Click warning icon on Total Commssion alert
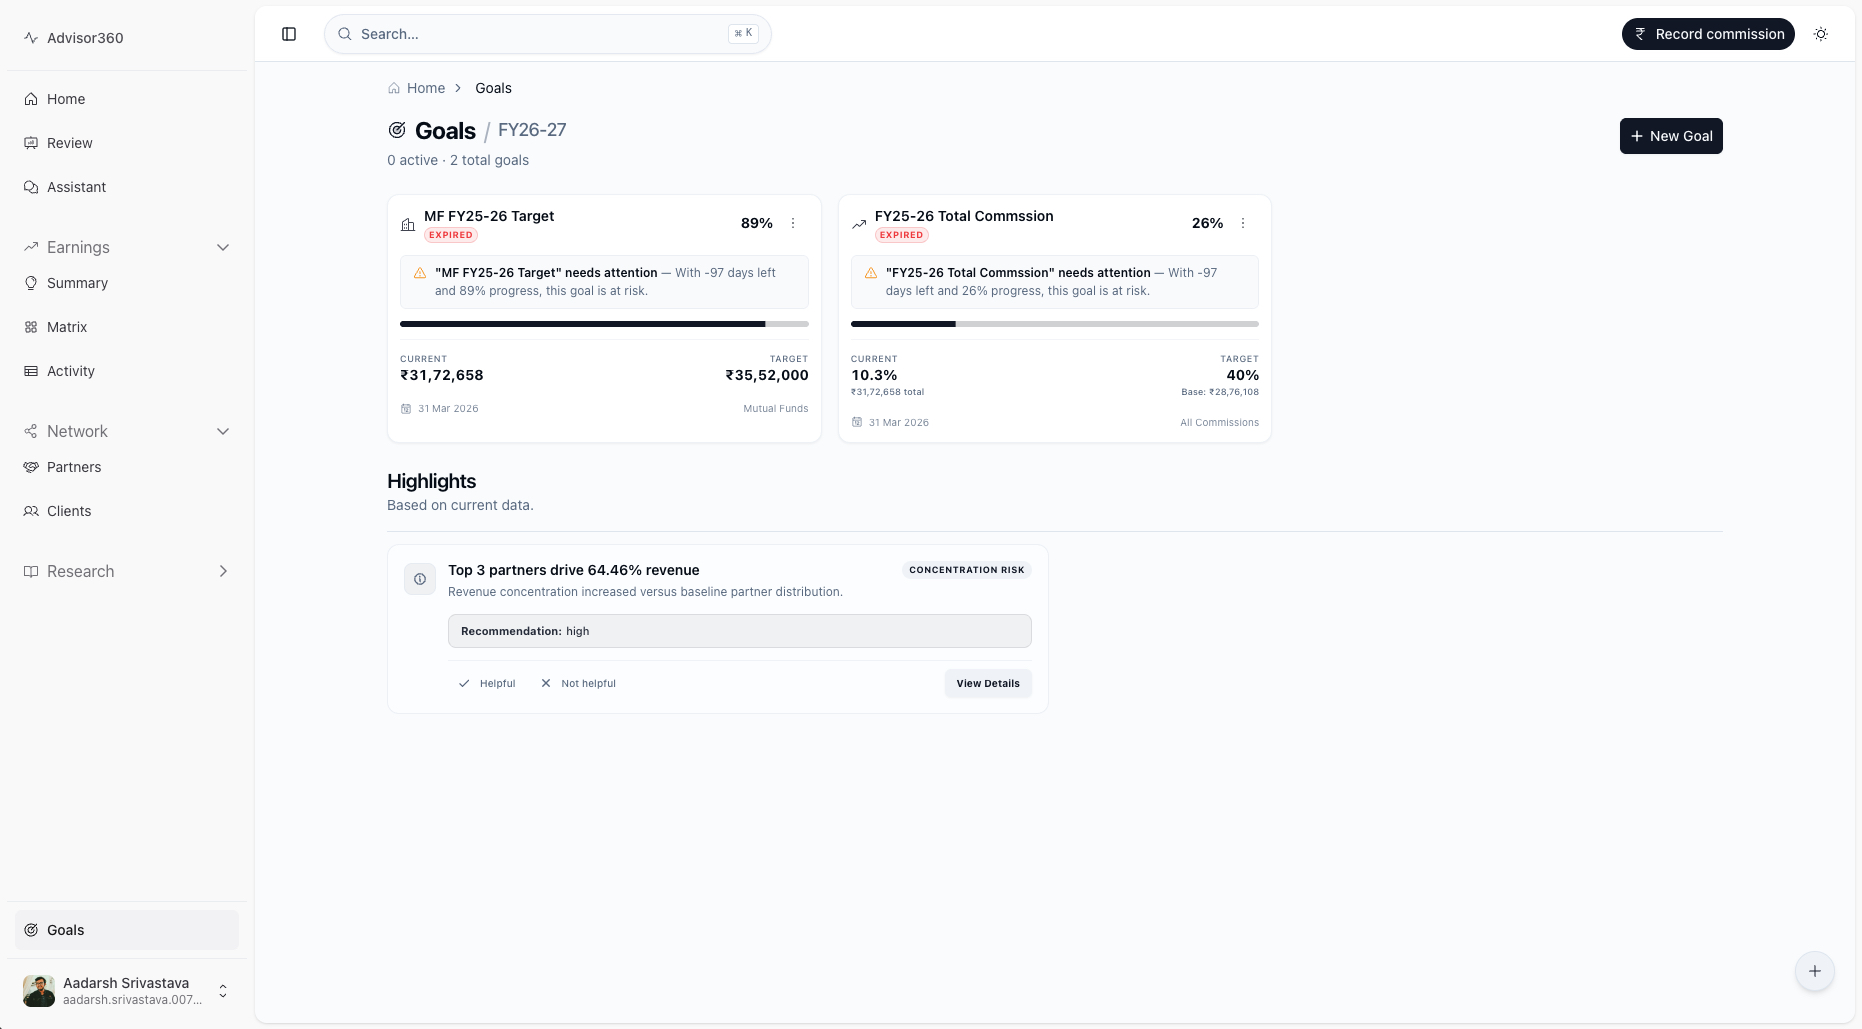 (x=871, y=273)
